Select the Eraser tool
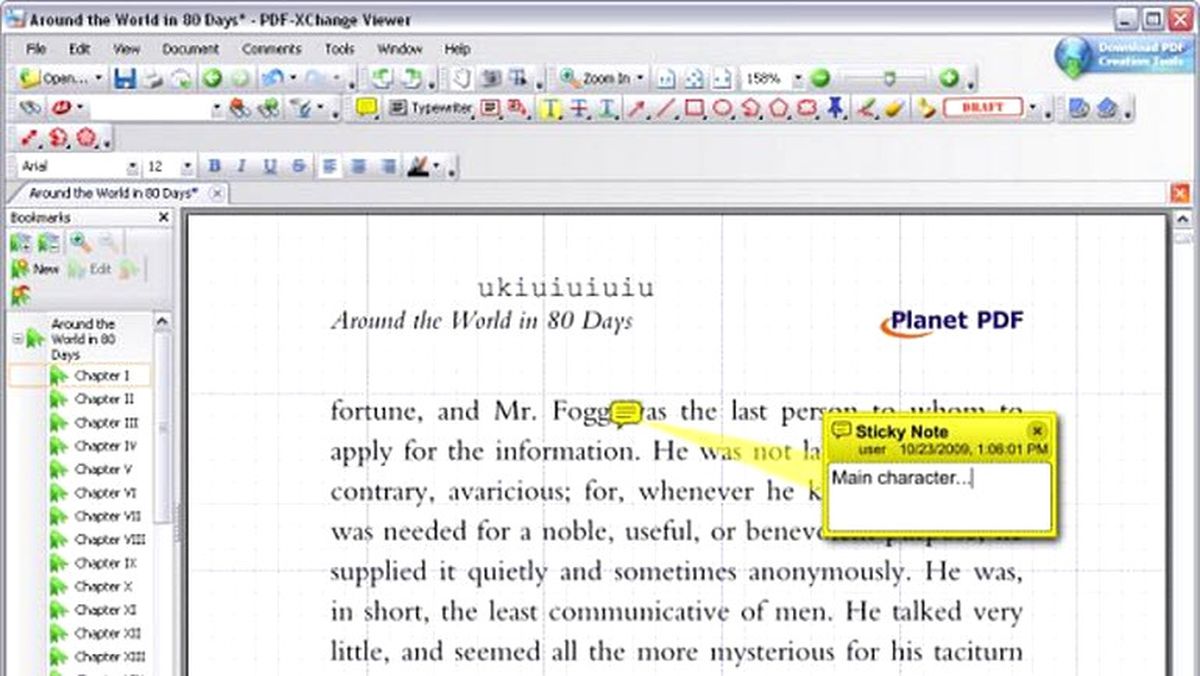1200x676 pixels. click(x=894, y=107)
